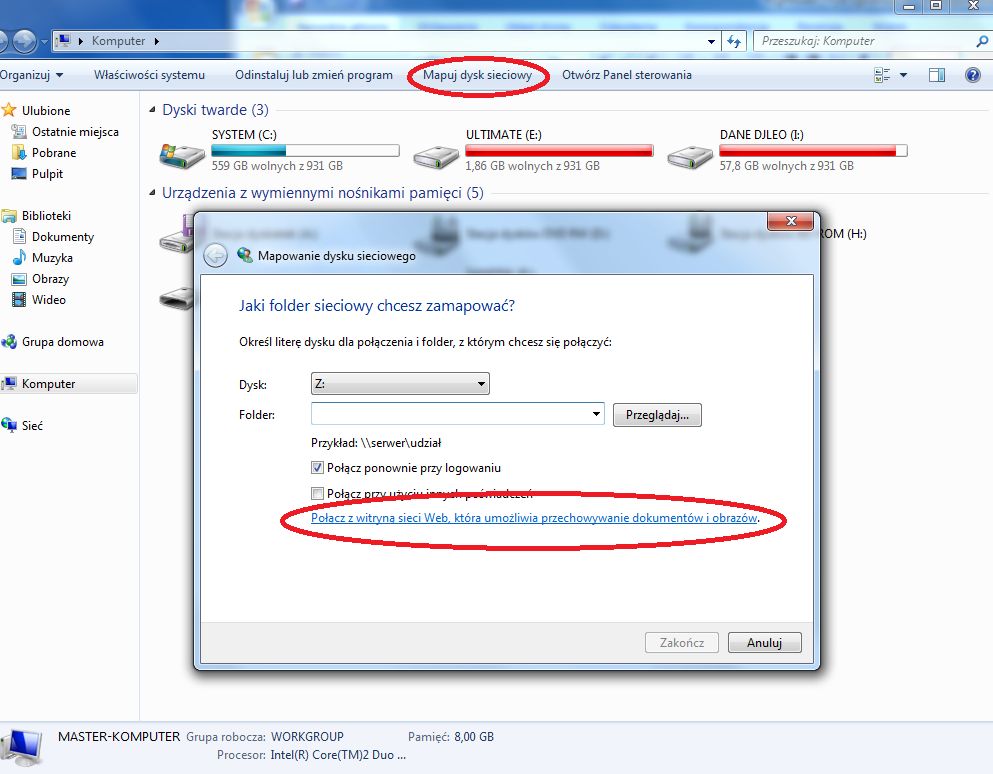
Task: Click the Dyski twarde (3) group header
Action: pyautogui.click(x=215, y=110)
